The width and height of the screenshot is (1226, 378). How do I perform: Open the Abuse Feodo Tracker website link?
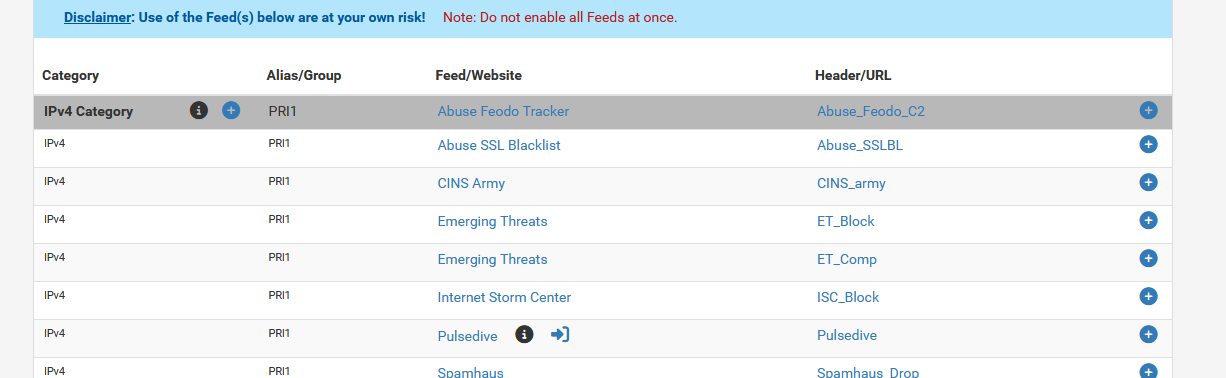(x=503, y=111)
